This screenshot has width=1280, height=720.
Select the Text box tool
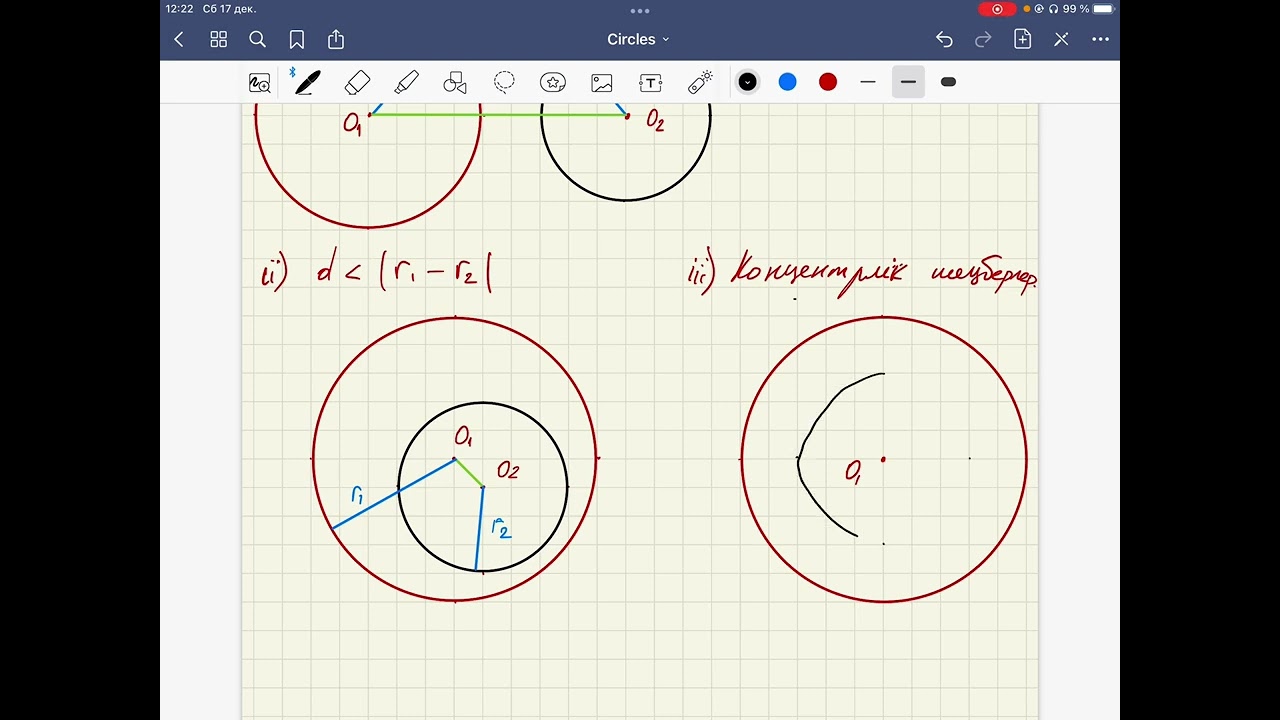tap(651, 83)
